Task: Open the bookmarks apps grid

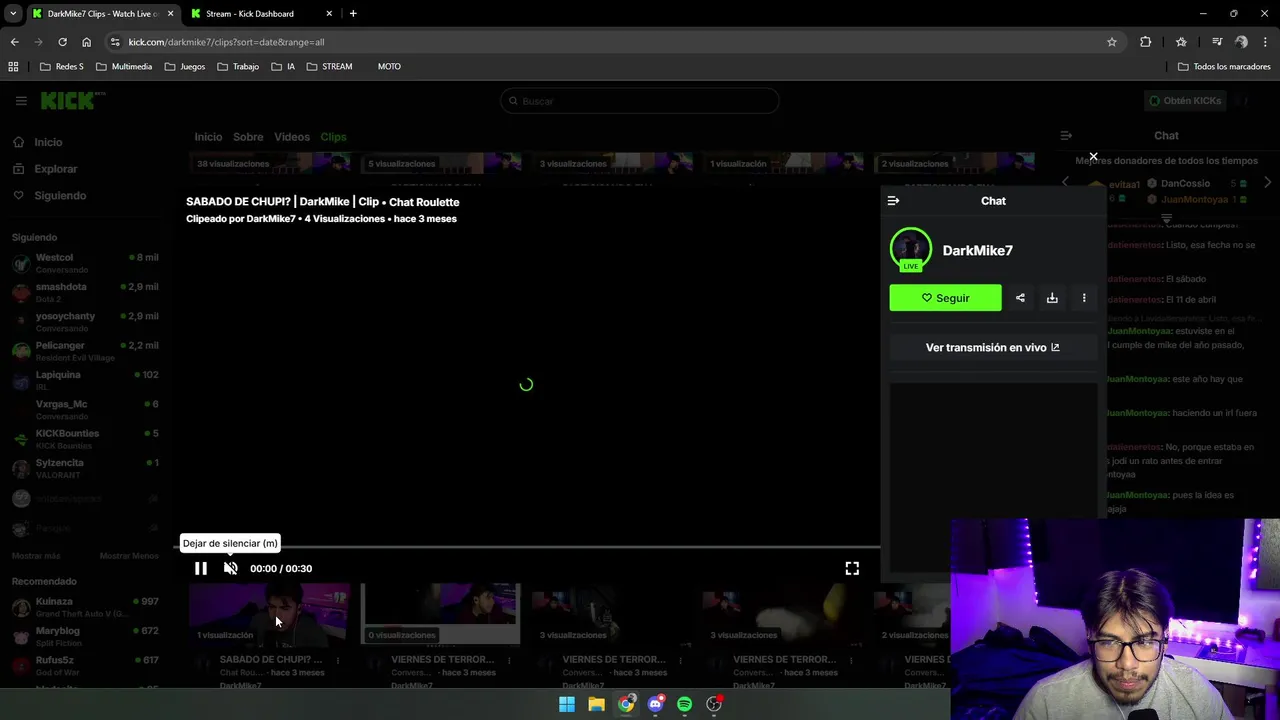Action: (x=13, y=67)
